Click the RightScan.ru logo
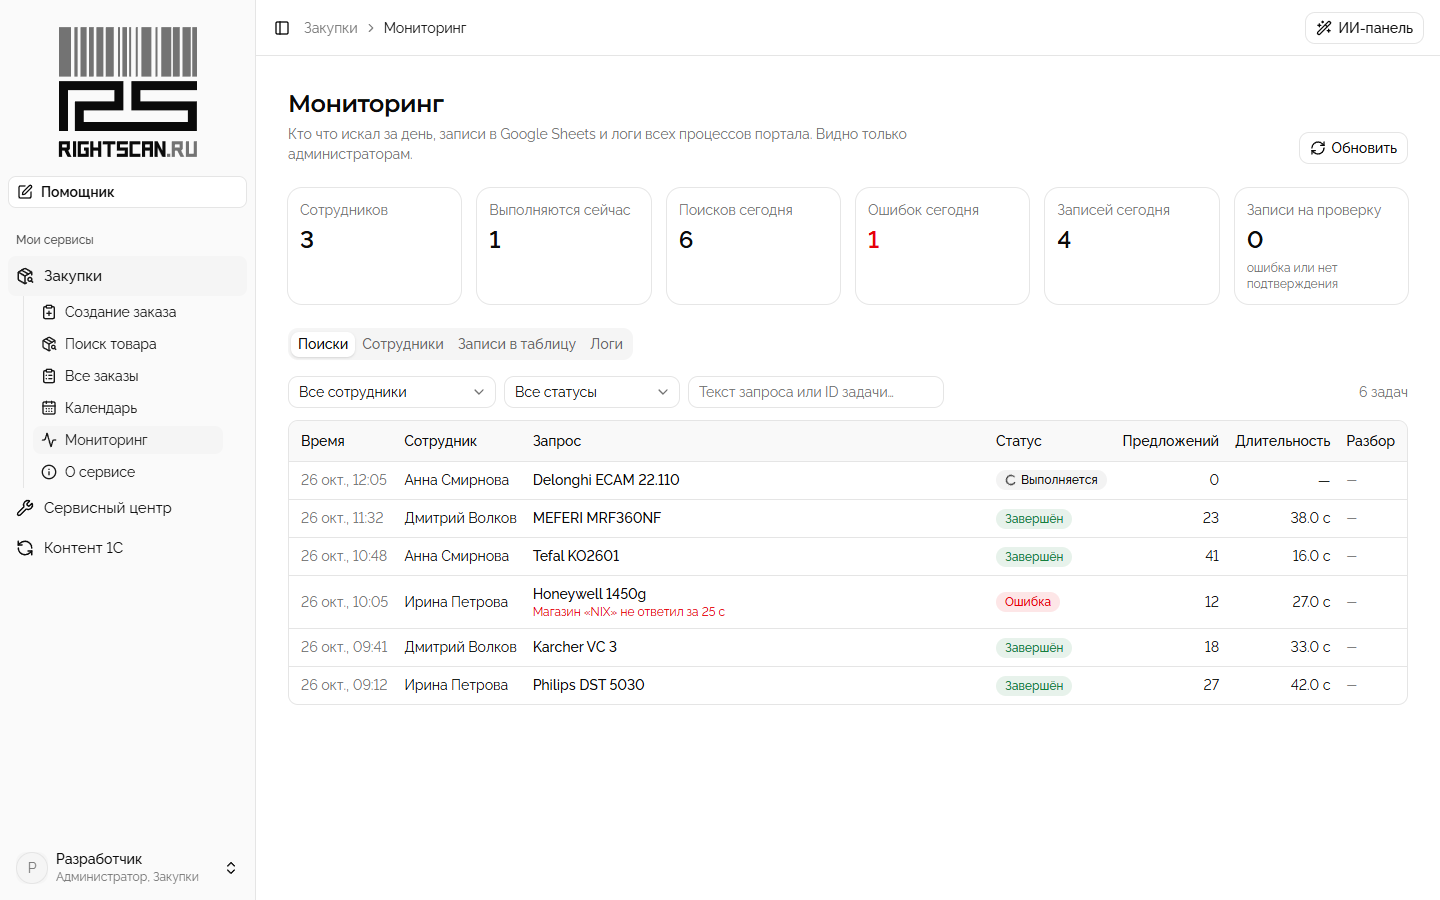1440x900 pixels. (128, 92)
